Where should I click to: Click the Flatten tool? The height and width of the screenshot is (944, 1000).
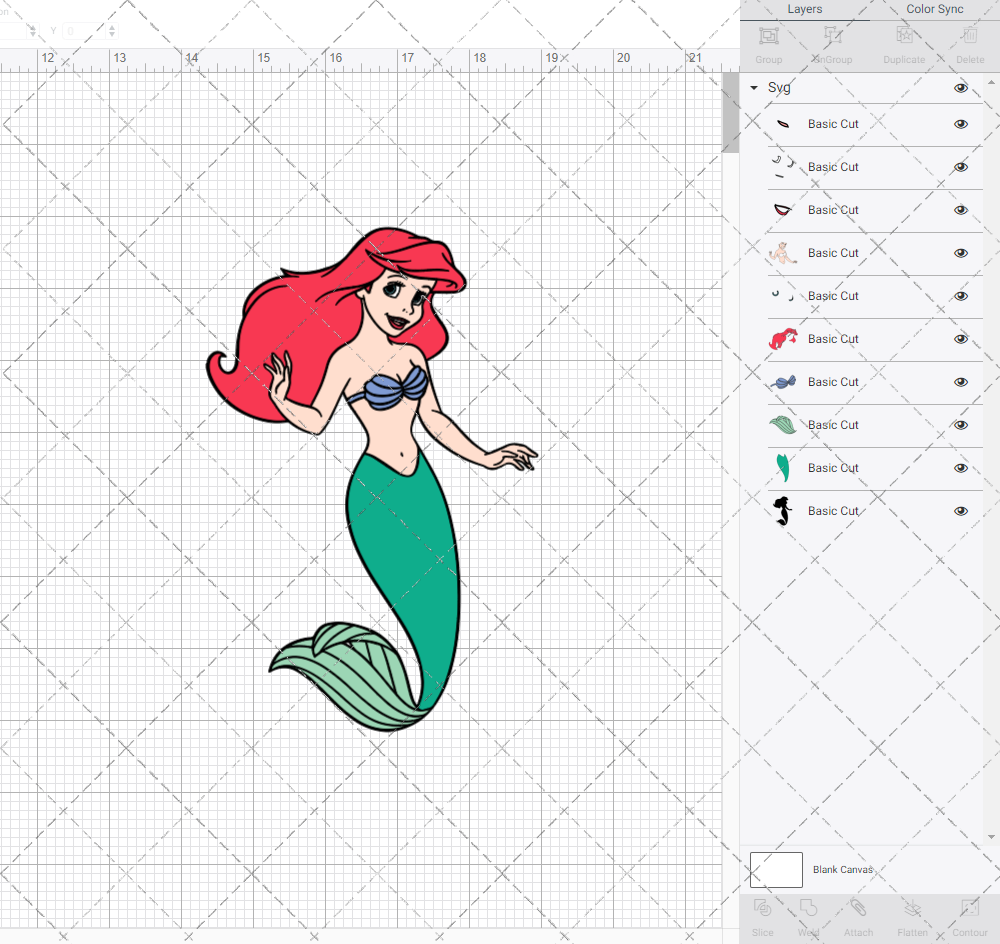pos(913,918)
